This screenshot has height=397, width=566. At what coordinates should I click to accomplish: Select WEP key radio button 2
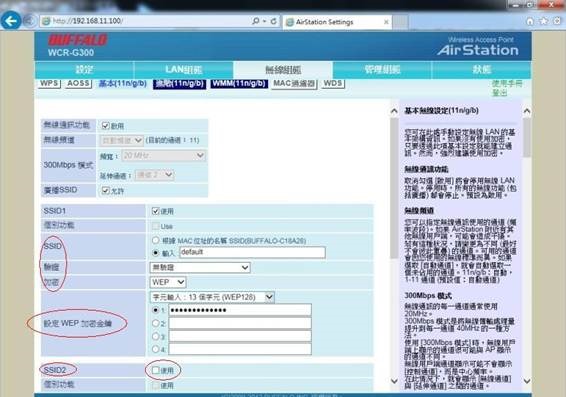[156, 323]
